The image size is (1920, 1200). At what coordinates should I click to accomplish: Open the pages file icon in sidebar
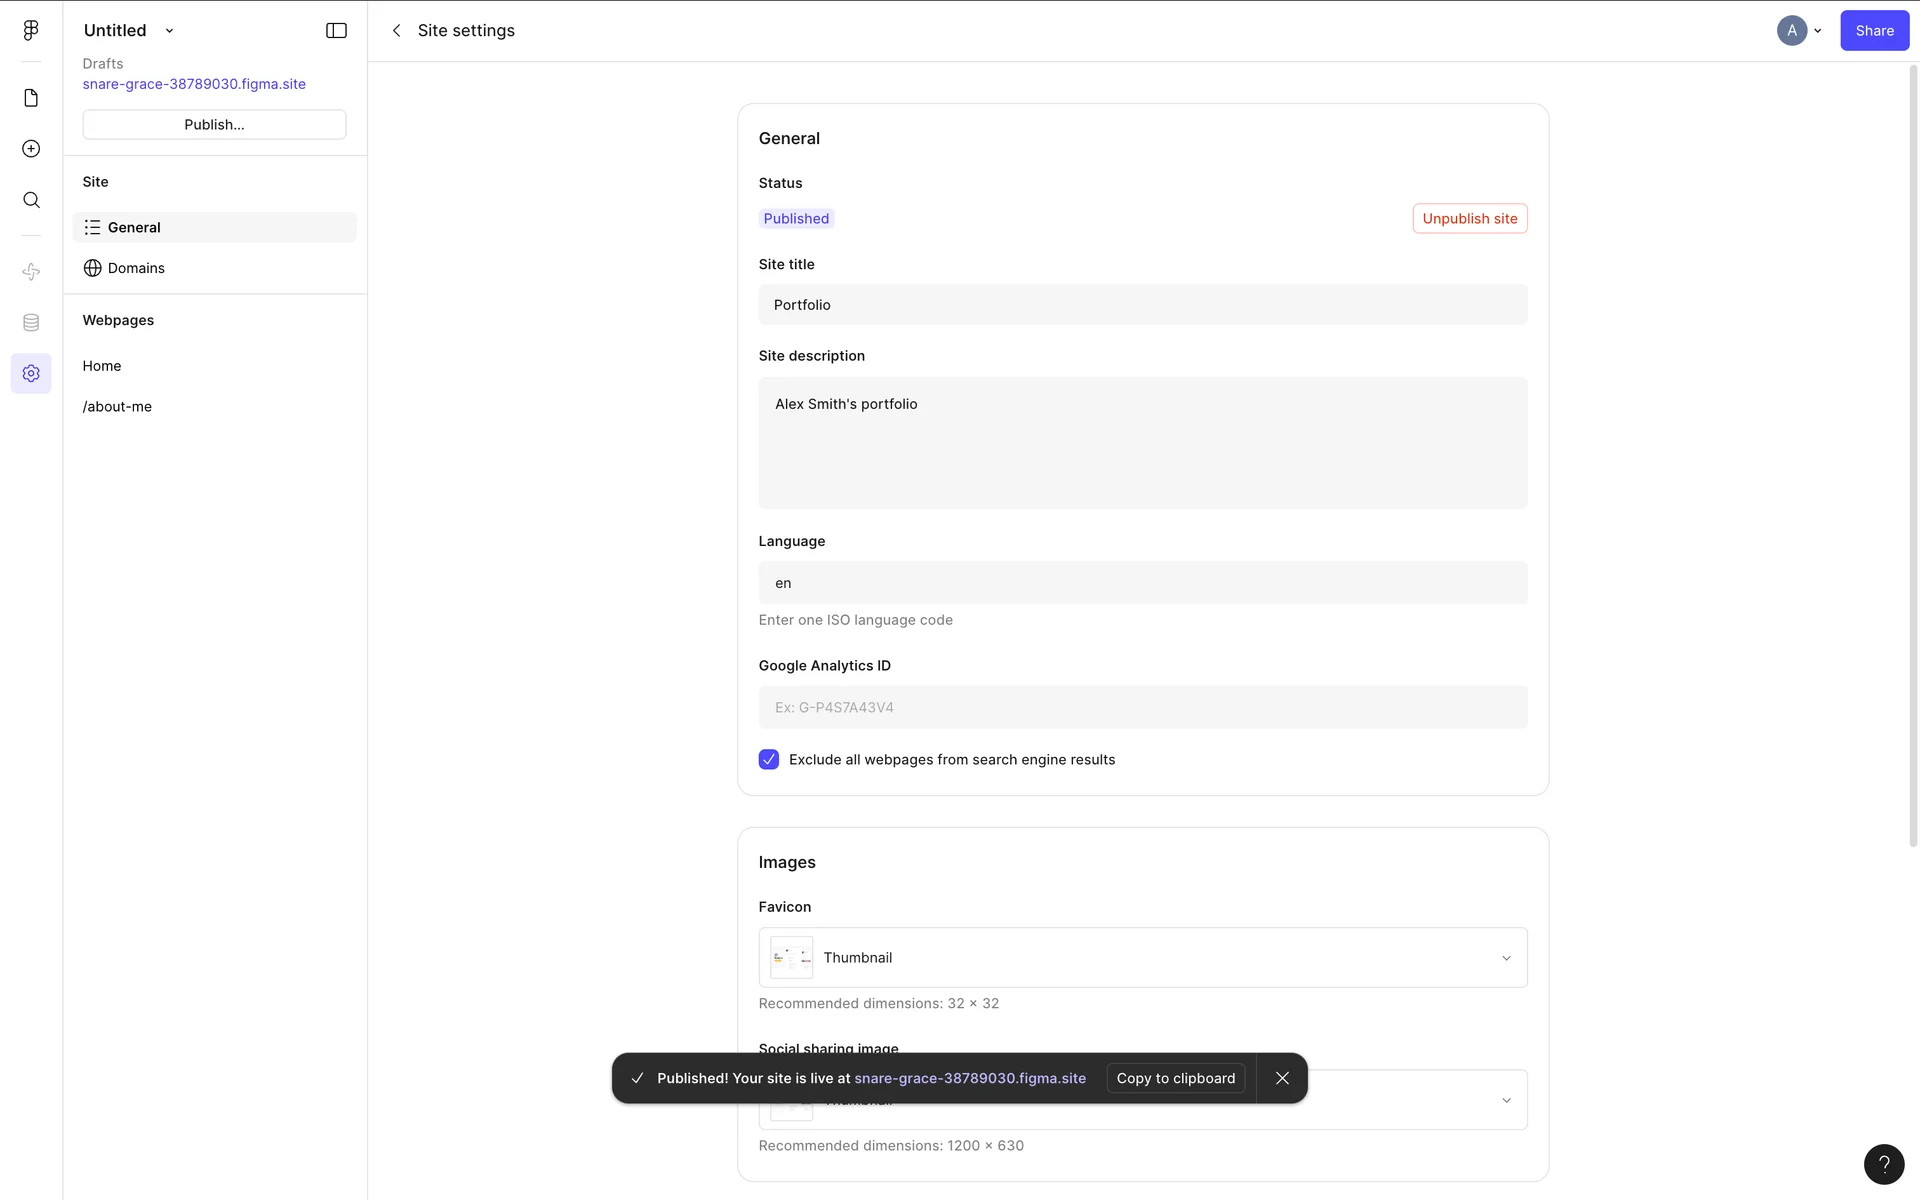(31, 98)
